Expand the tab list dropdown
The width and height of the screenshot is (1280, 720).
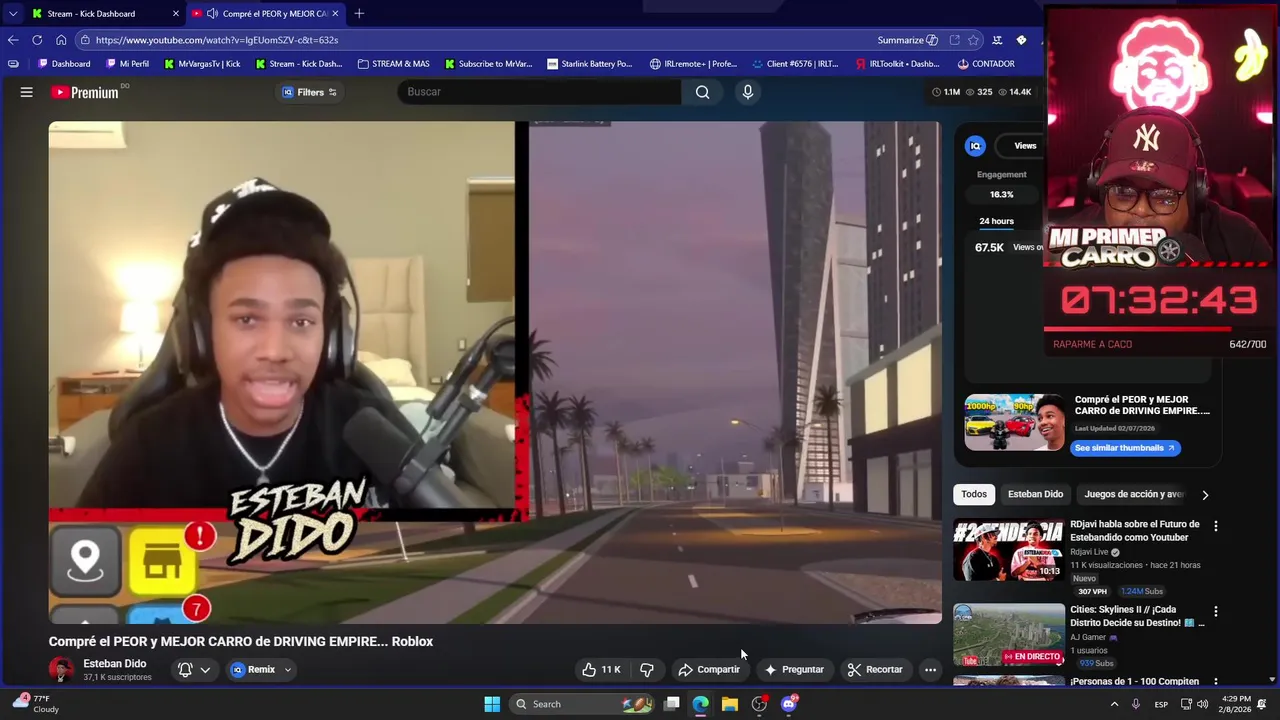[x=13, y=13]
